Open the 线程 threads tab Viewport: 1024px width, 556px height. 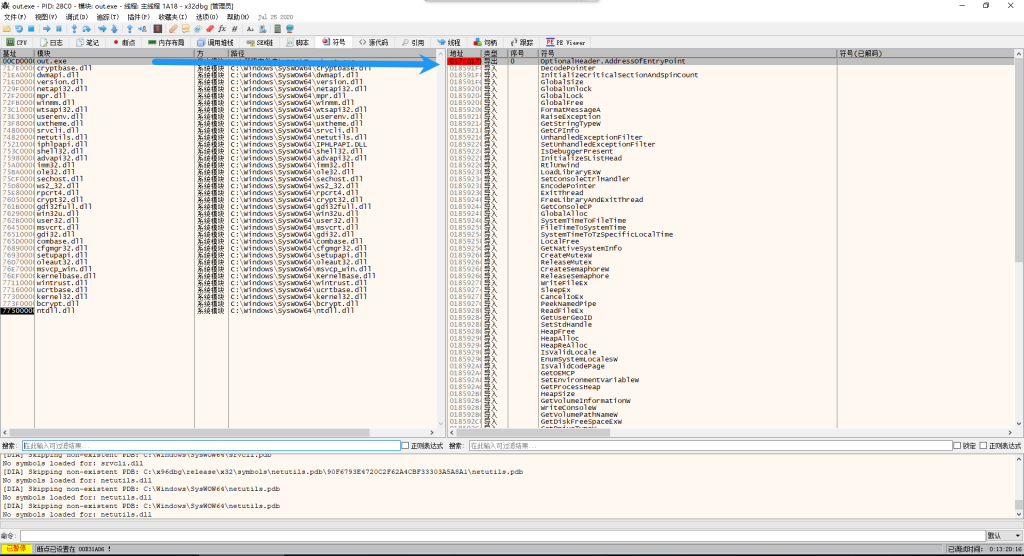(449, 42)
